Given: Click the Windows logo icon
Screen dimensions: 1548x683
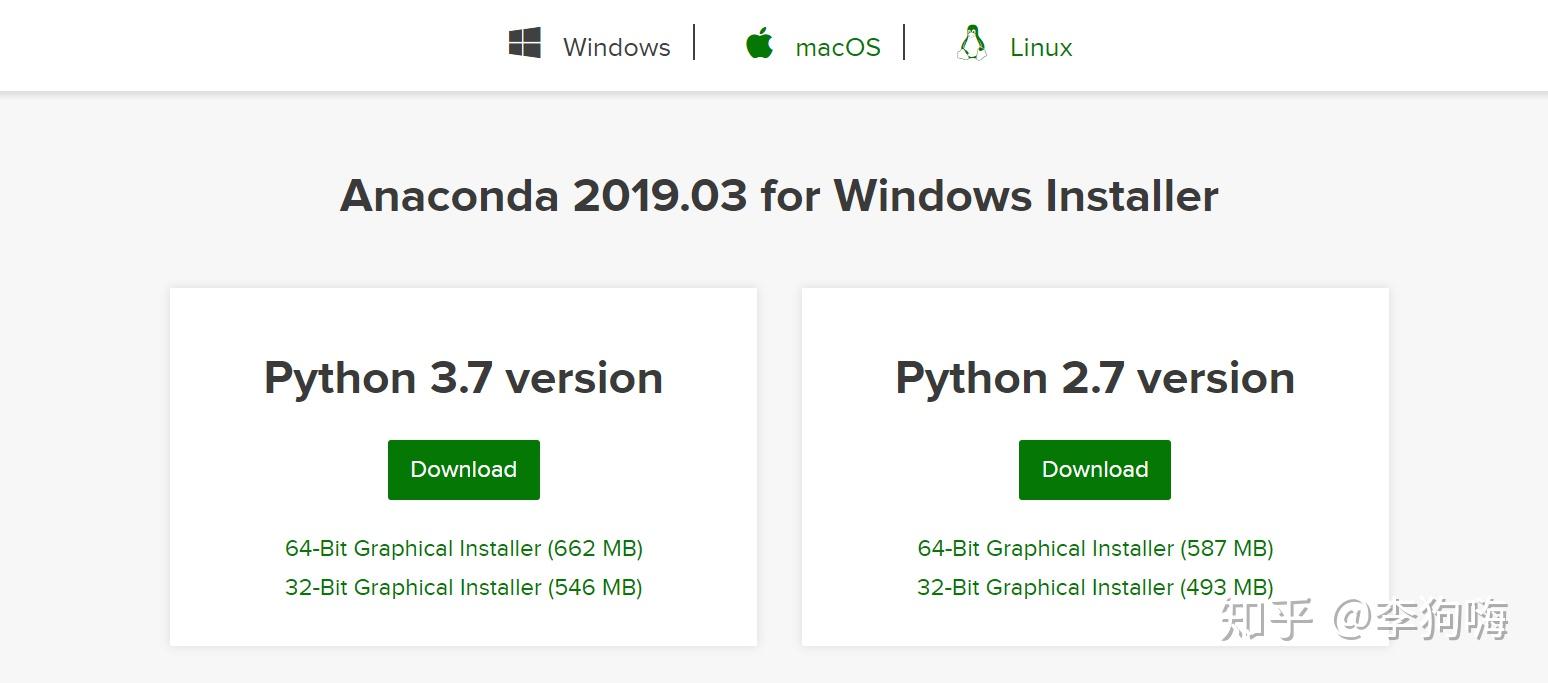Looking at the screenshot, I should point(525,44).
